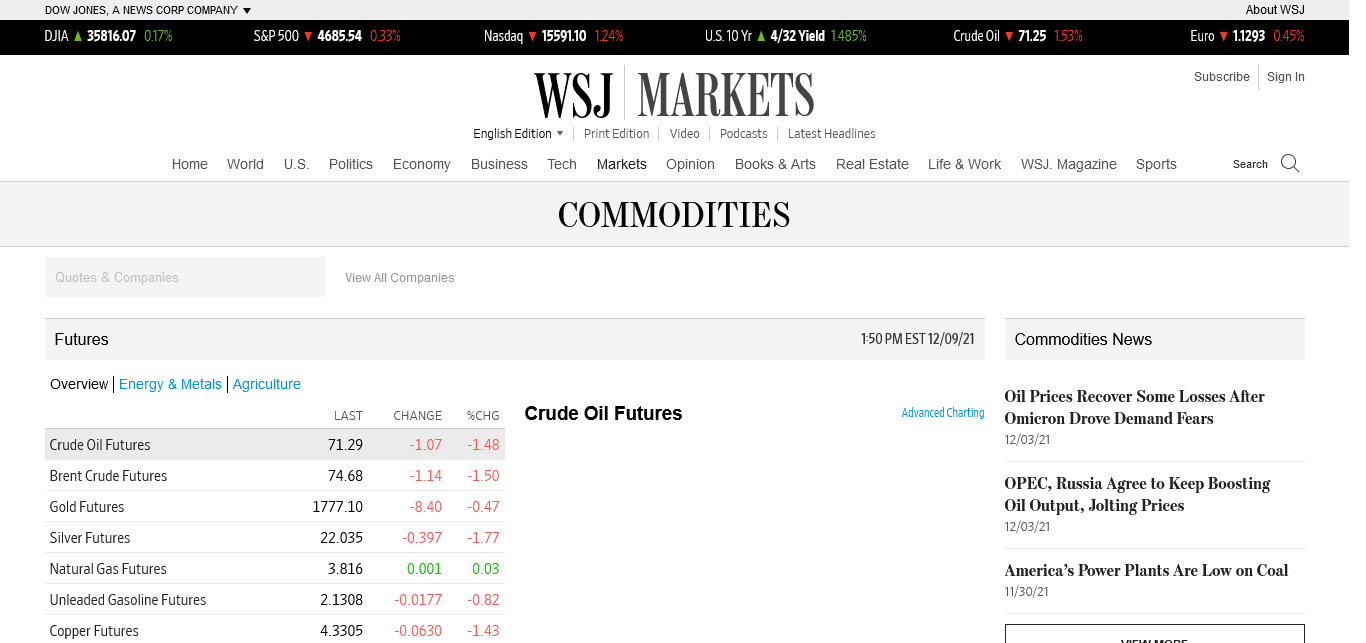Expand the Dow Jones company dropdown
Screen dimensions: 1366x643
coord(247,10)
